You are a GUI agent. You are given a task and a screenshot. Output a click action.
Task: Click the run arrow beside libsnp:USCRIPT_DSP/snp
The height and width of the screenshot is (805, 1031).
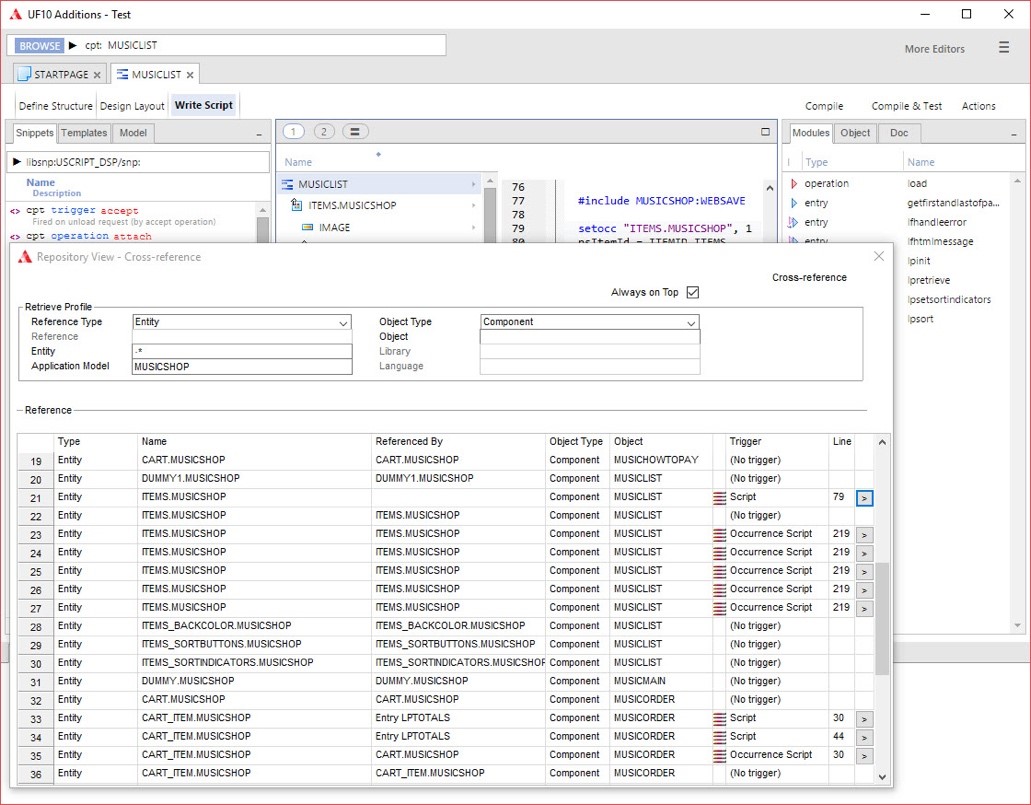point(18,161)
